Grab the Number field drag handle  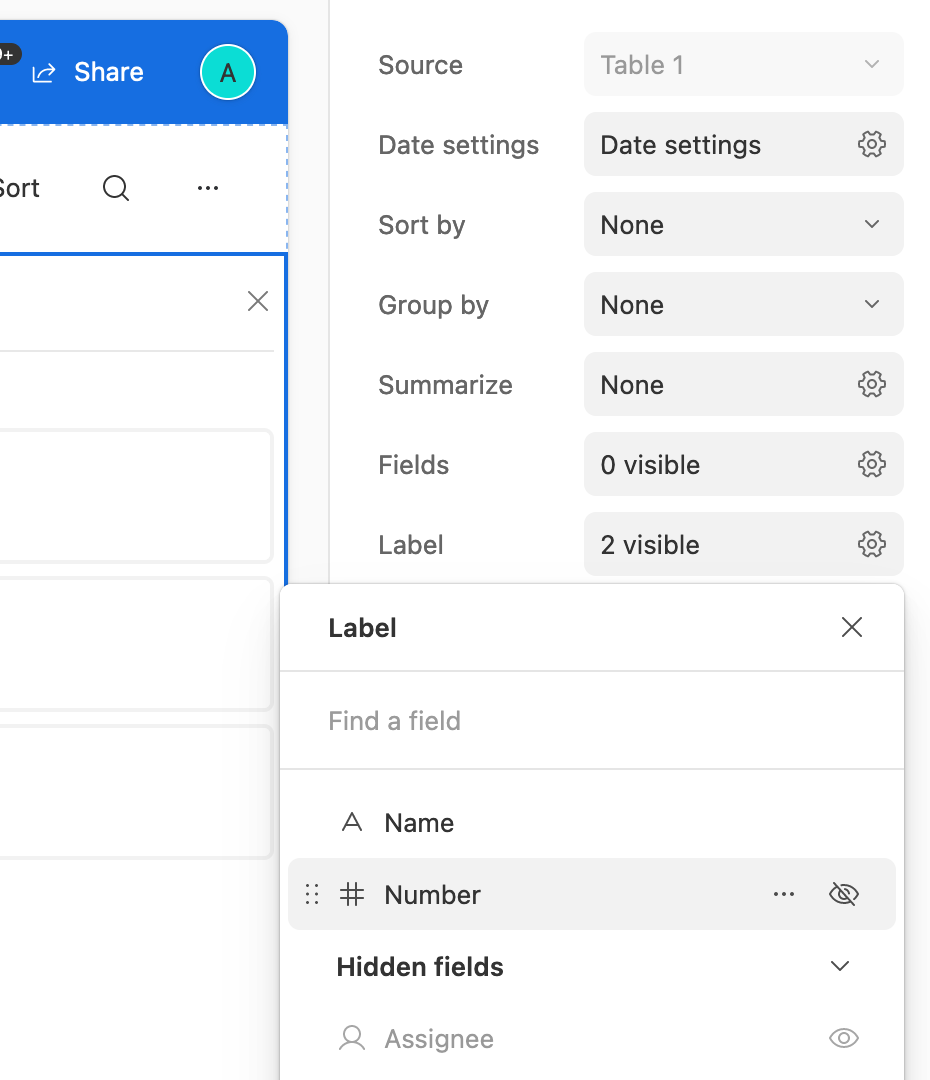[312, 894]
